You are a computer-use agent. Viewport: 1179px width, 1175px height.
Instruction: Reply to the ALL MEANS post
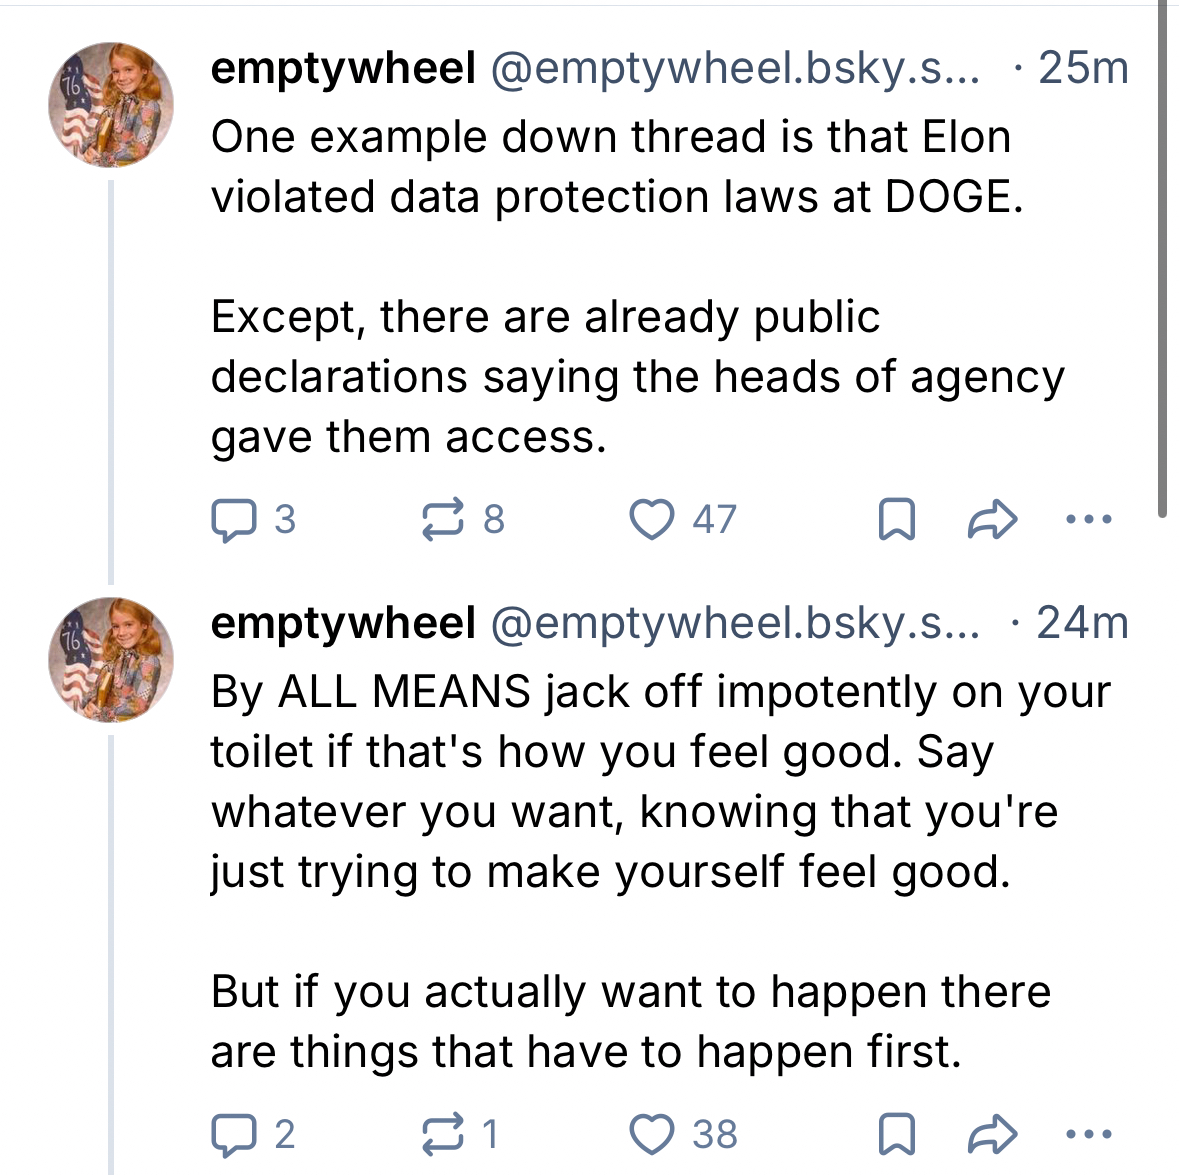click(x=232, y=1135)
